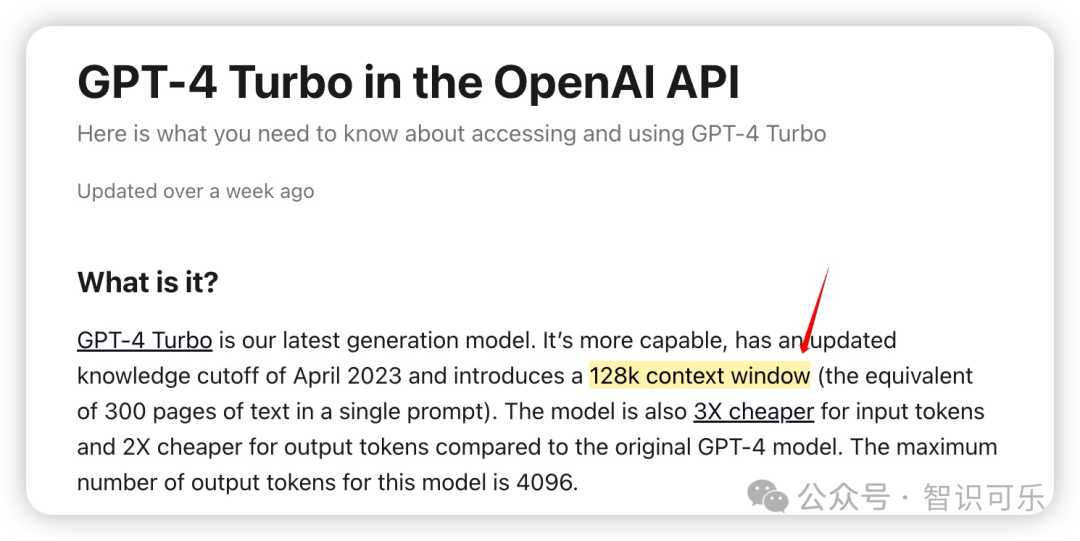Screen dimensions: 1080x541
Task: Click the Updated over a week ago timestamp
Action: pyautogui.click(x=195, y=191)
